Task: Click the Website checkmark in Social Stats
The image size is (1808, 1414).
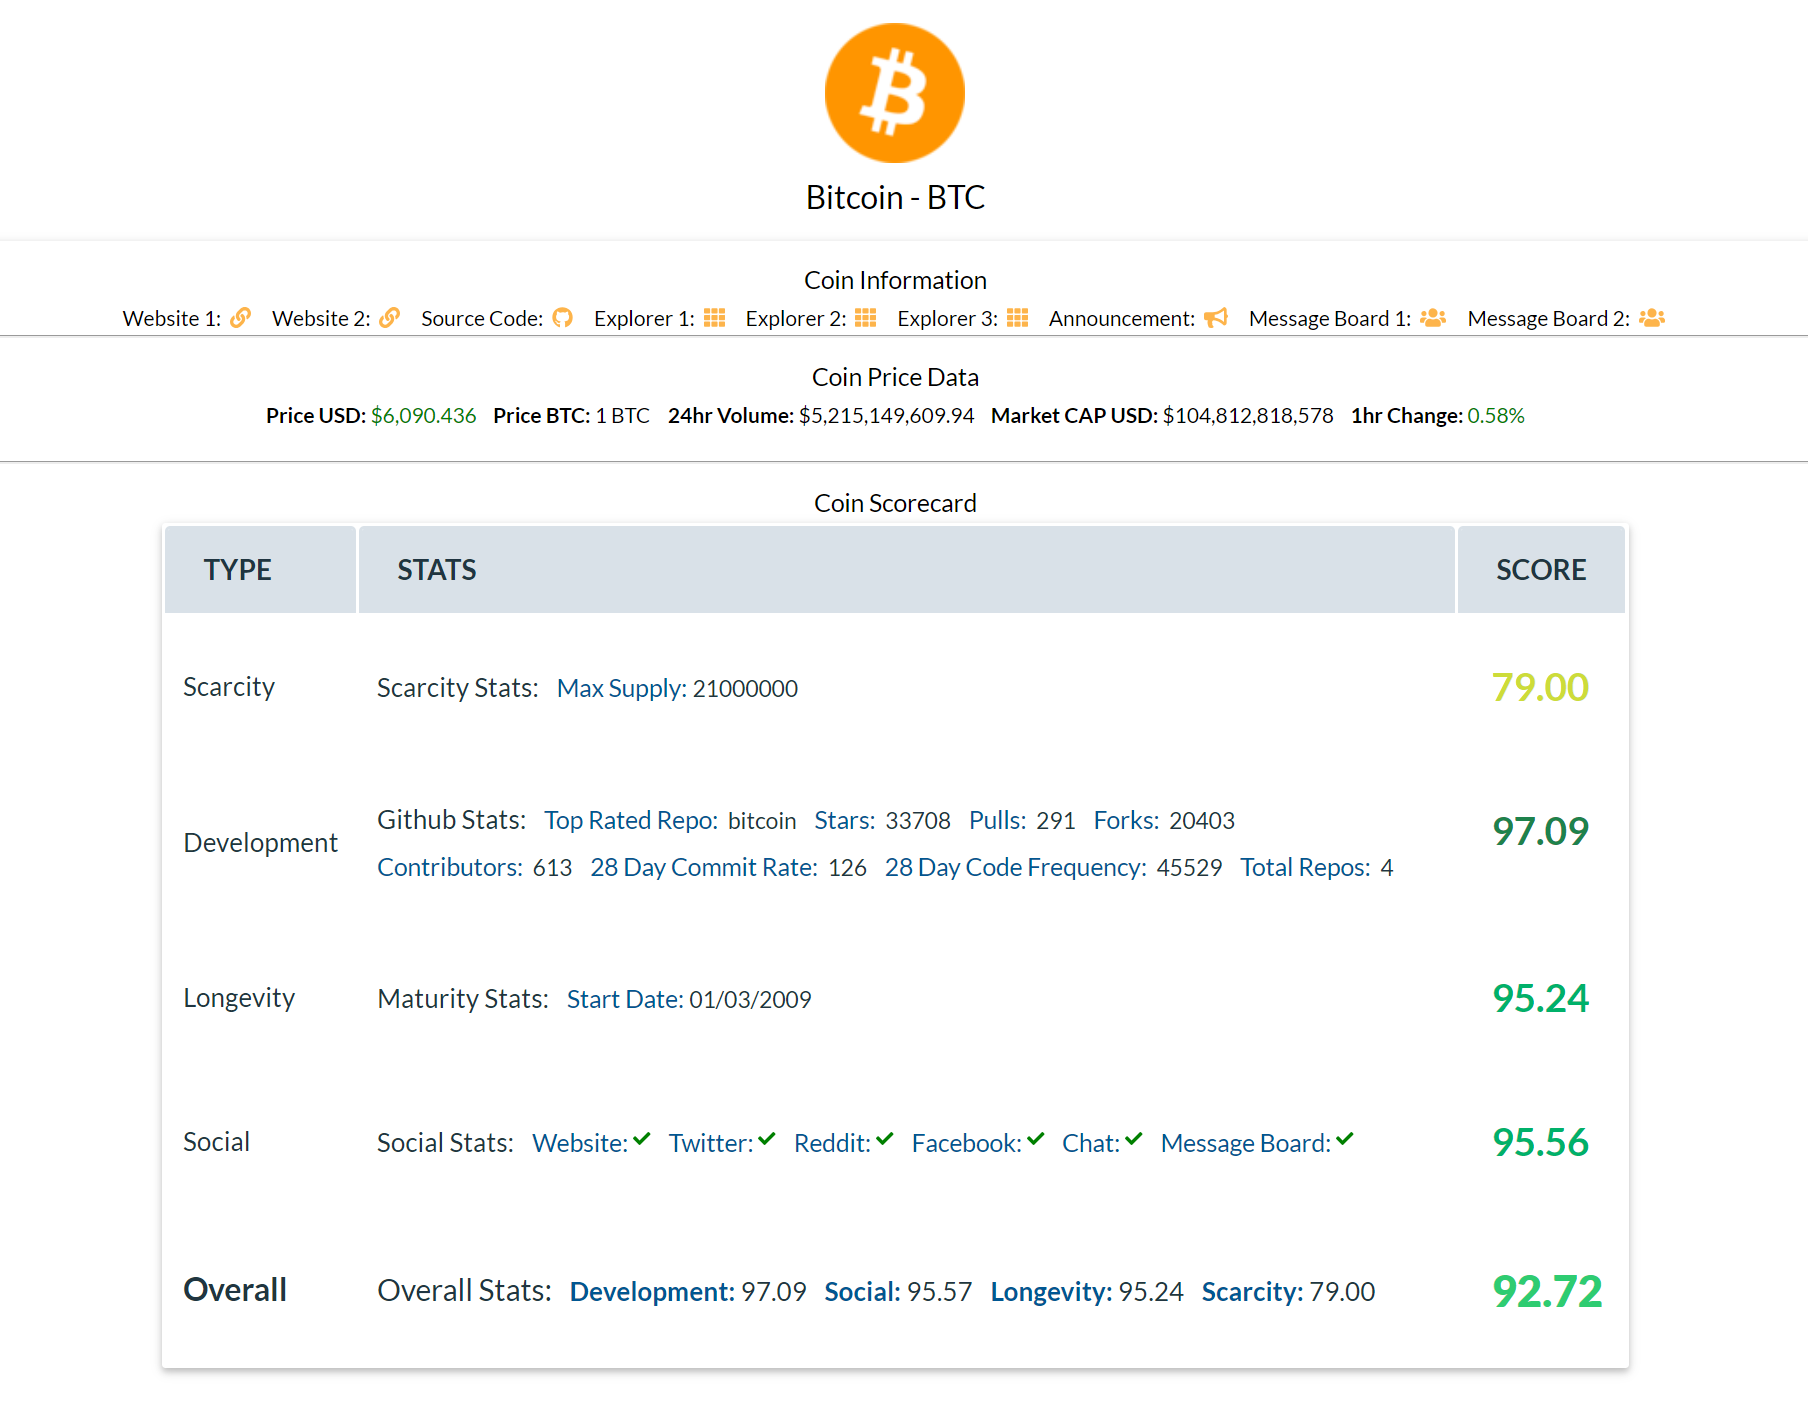Action: [x=642, y=1139]
